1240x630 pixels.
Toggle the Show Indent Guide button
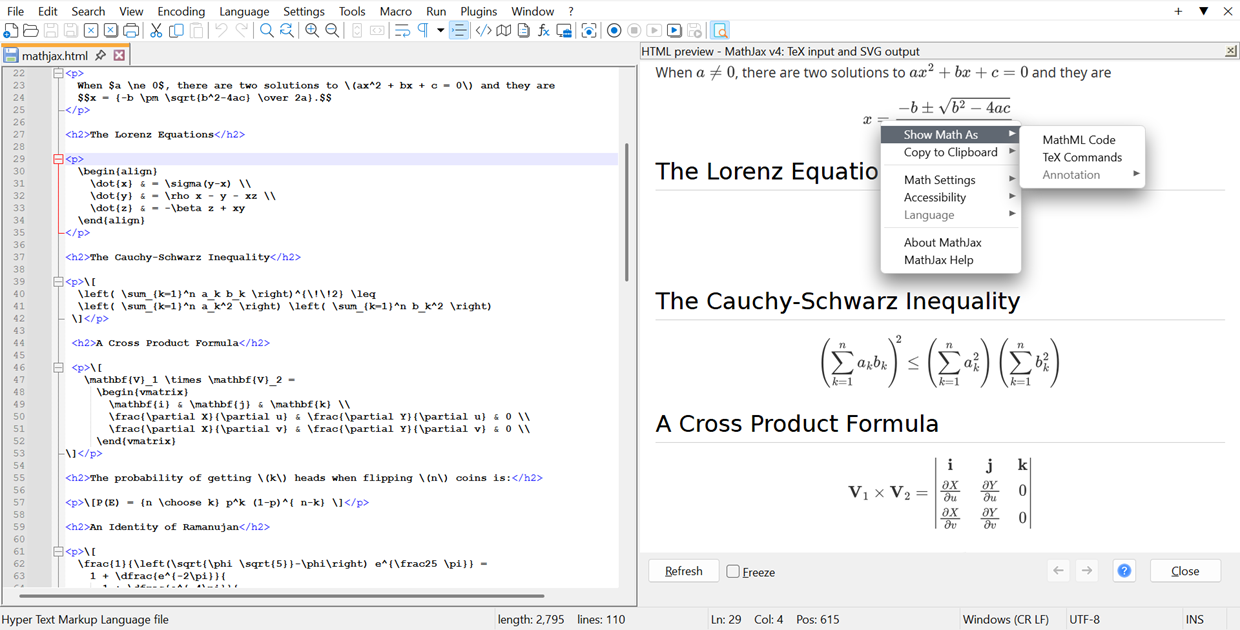click(x=459, y=31)
